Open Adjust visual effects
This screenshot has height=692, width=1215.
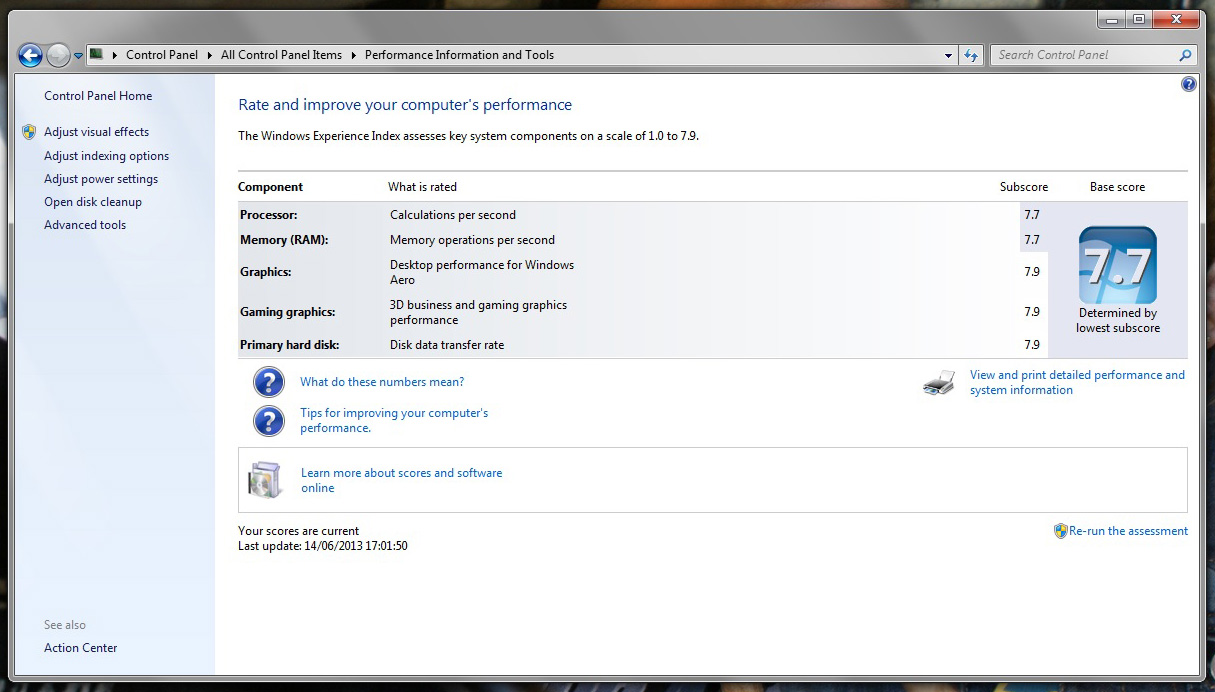(96, 132)
